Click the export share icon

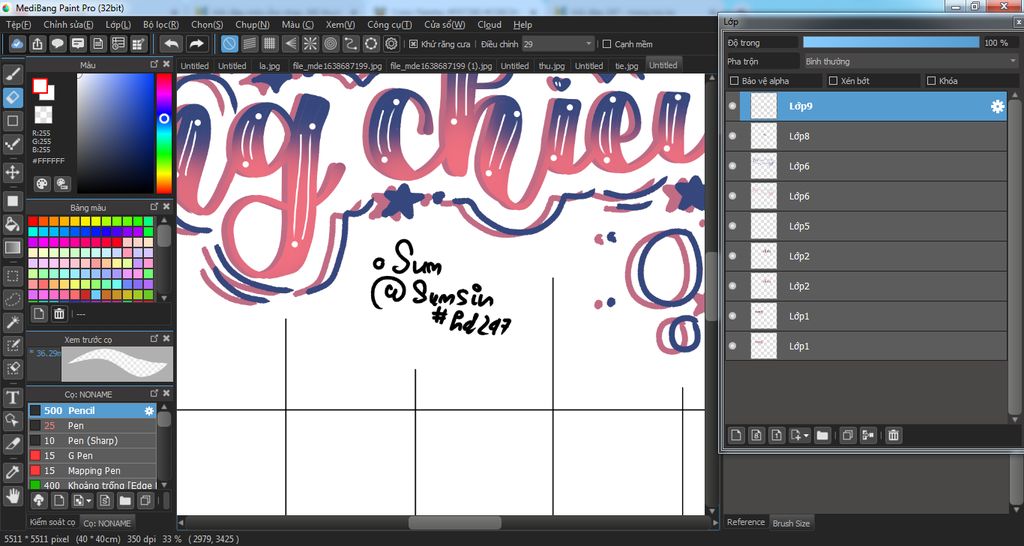(38, 44)
